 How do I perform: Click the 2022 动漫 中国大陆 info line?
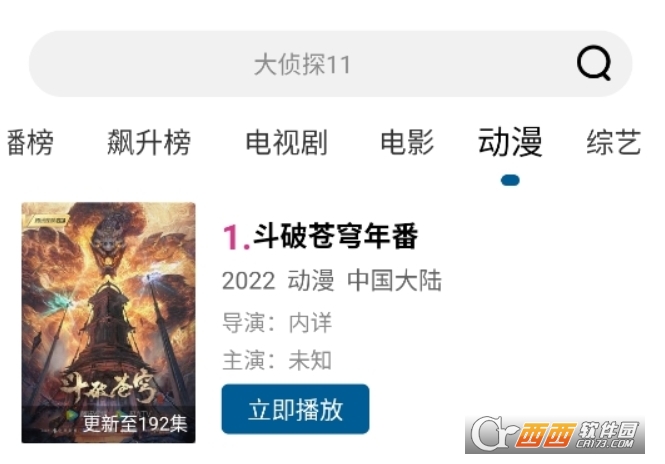click(332, 281)
